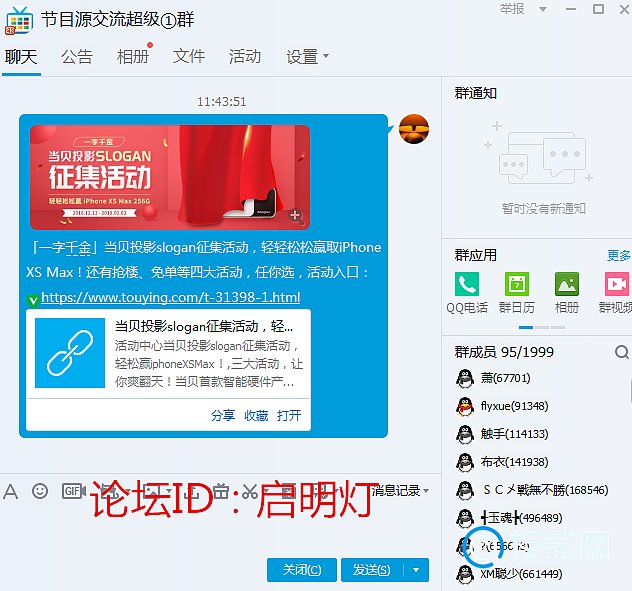The image size is (632, 591).
Task: Click the magnifier on the promo image
Action: (x=296, y=216)
